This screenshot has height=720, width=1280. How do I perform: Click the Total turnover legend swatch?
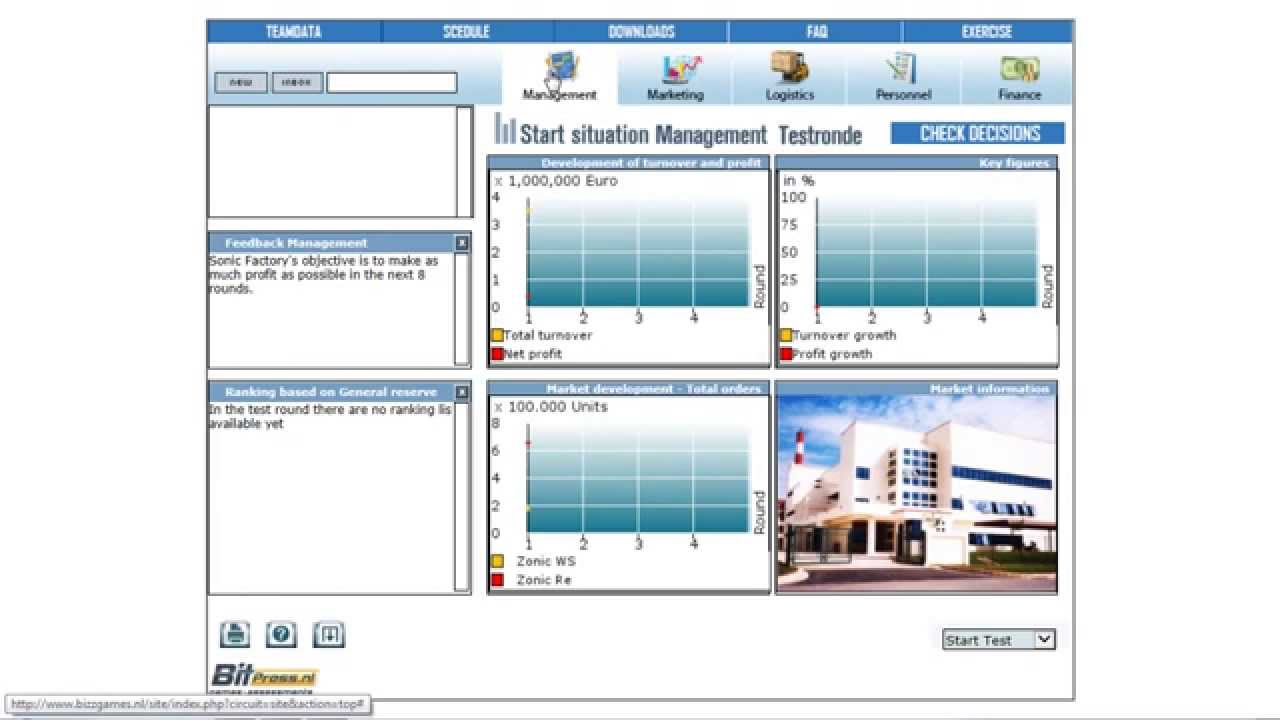(497, 335)
